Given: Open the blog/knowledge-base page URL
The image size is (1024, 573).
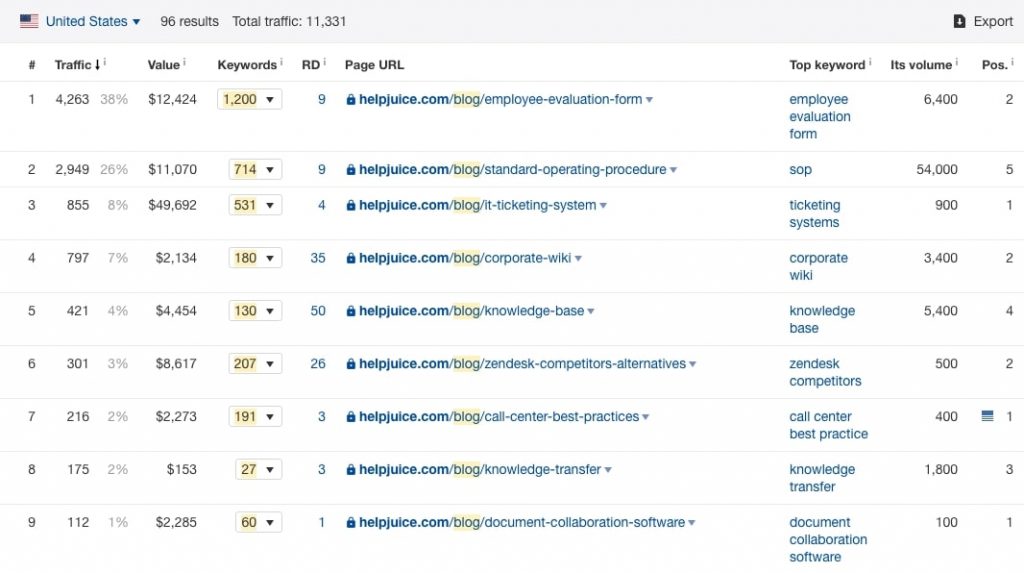Looking at the screenshot, I should 472,311.
